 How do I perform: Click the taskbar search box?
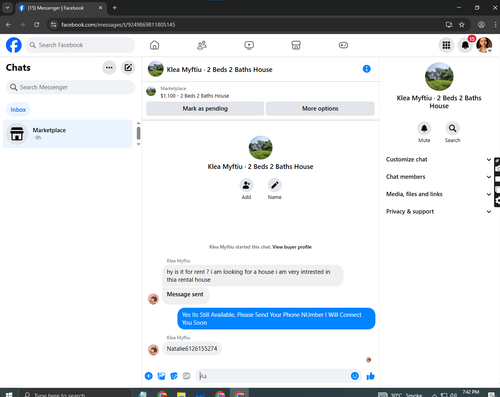point(75,394)
